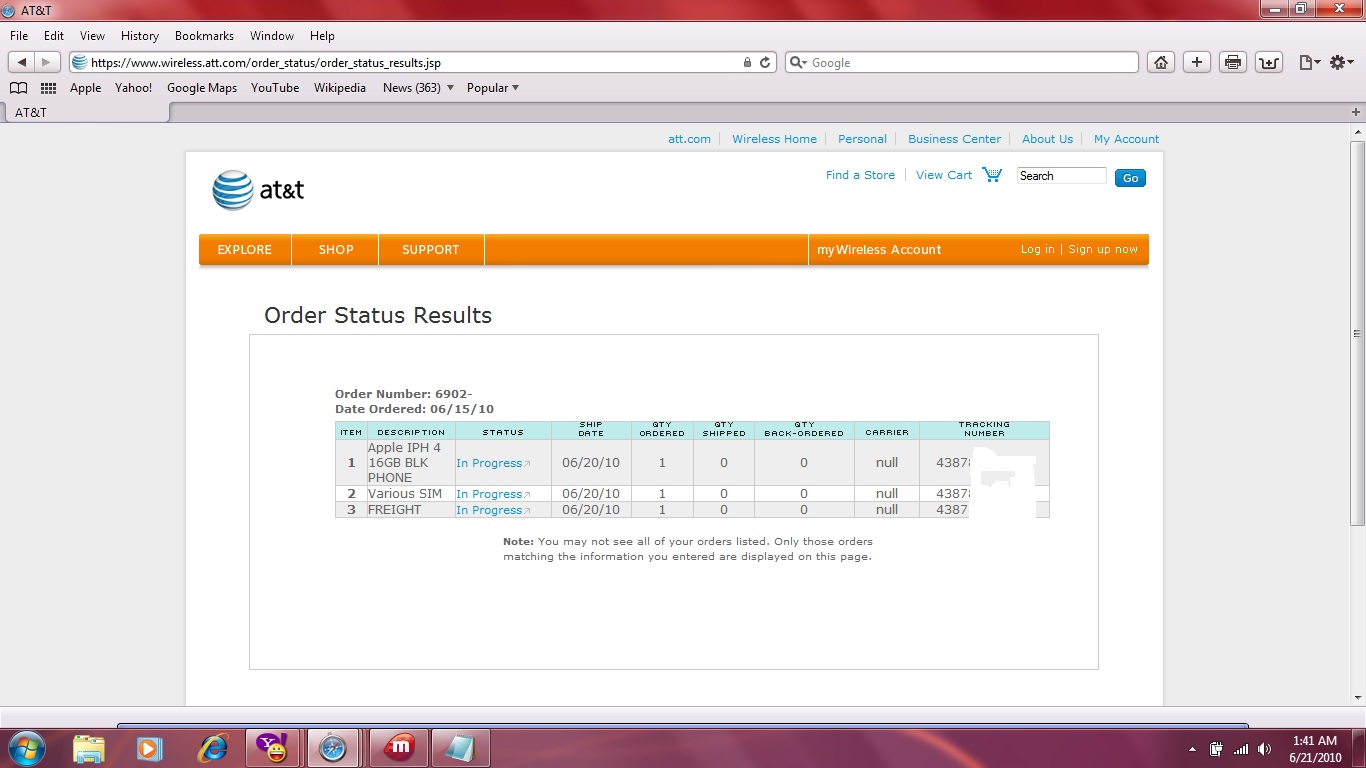Reload the page using the refresh icon
Viewport: 1366px width, 768px height.
point(766,62)
